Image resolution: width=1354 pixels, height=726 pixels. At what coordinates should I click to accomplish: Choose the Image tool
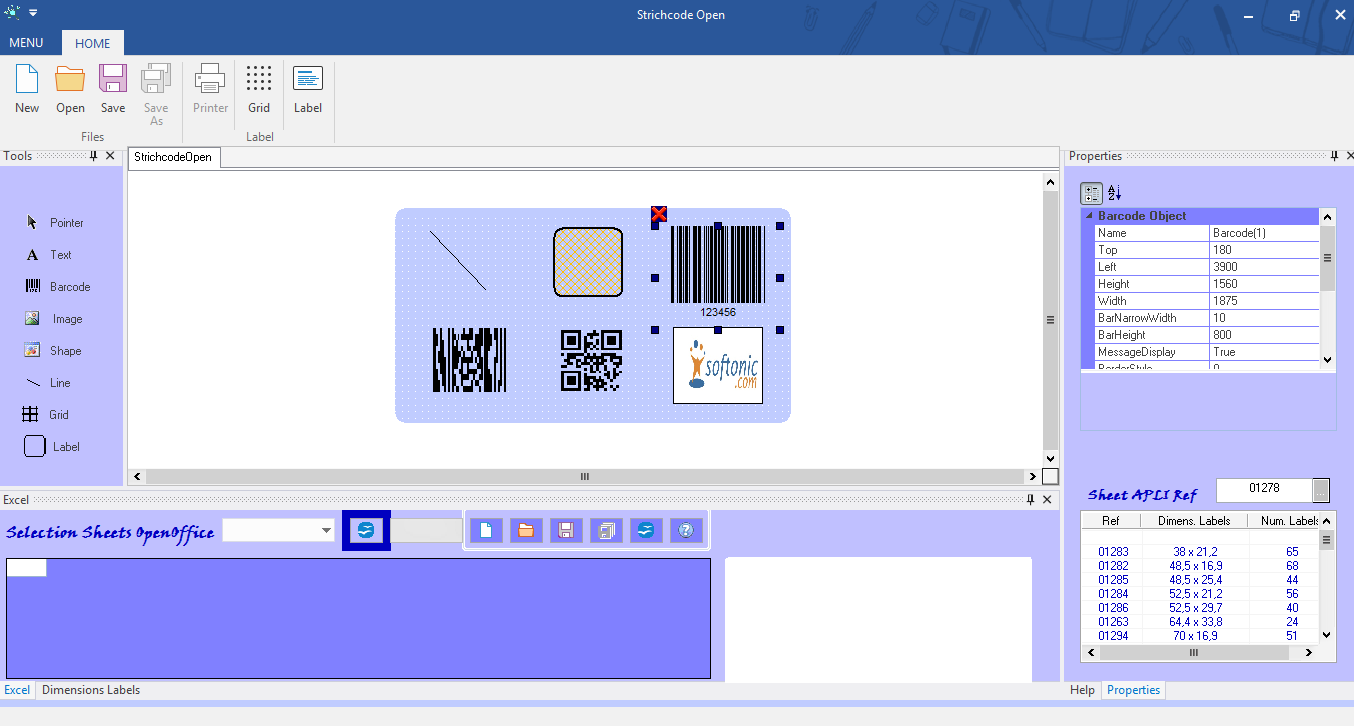coord(55,319)
